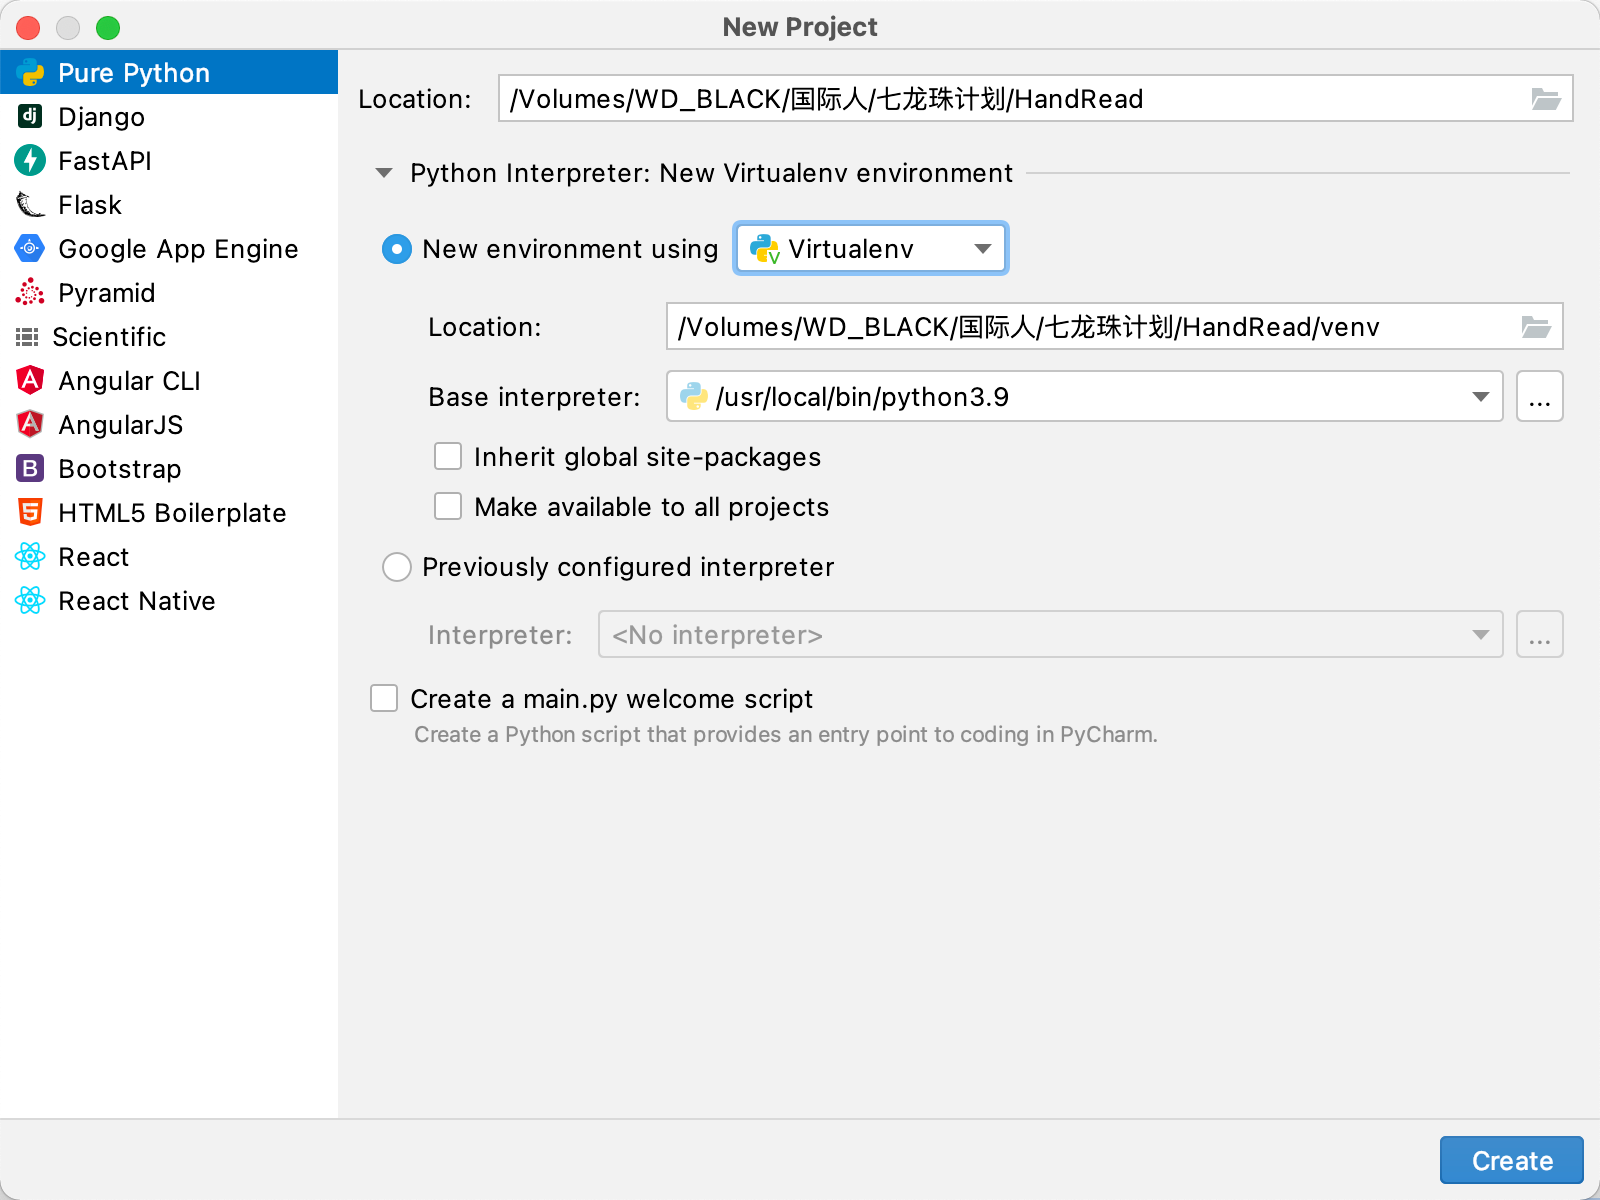Open Virtualenv environment type dropdown
Viewport: 1600px width, 1200px height.
click(x=871, y=248)
